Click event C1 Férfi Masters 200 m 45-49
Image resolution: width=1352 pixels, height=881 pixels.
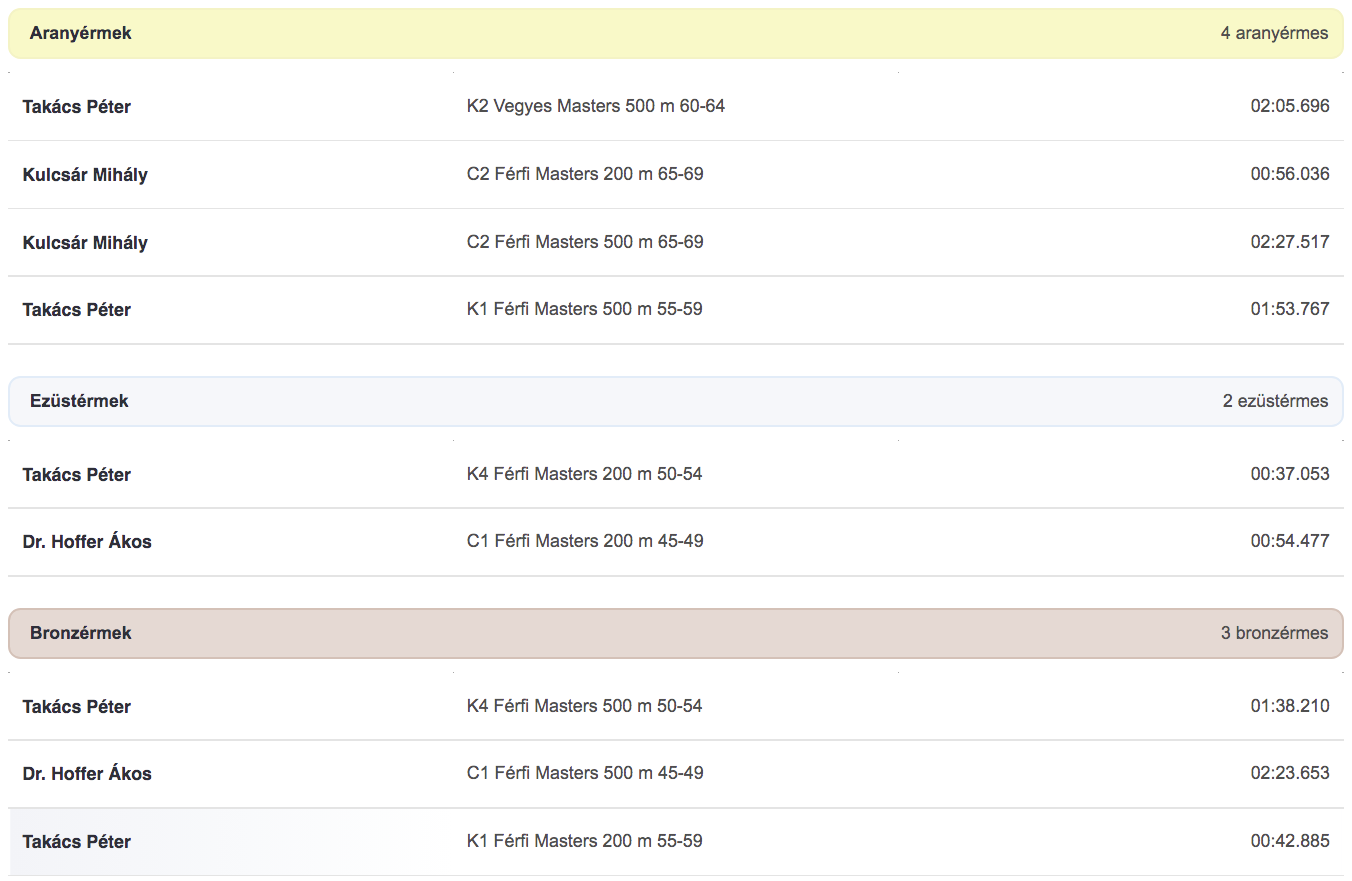tap(585, 541)
